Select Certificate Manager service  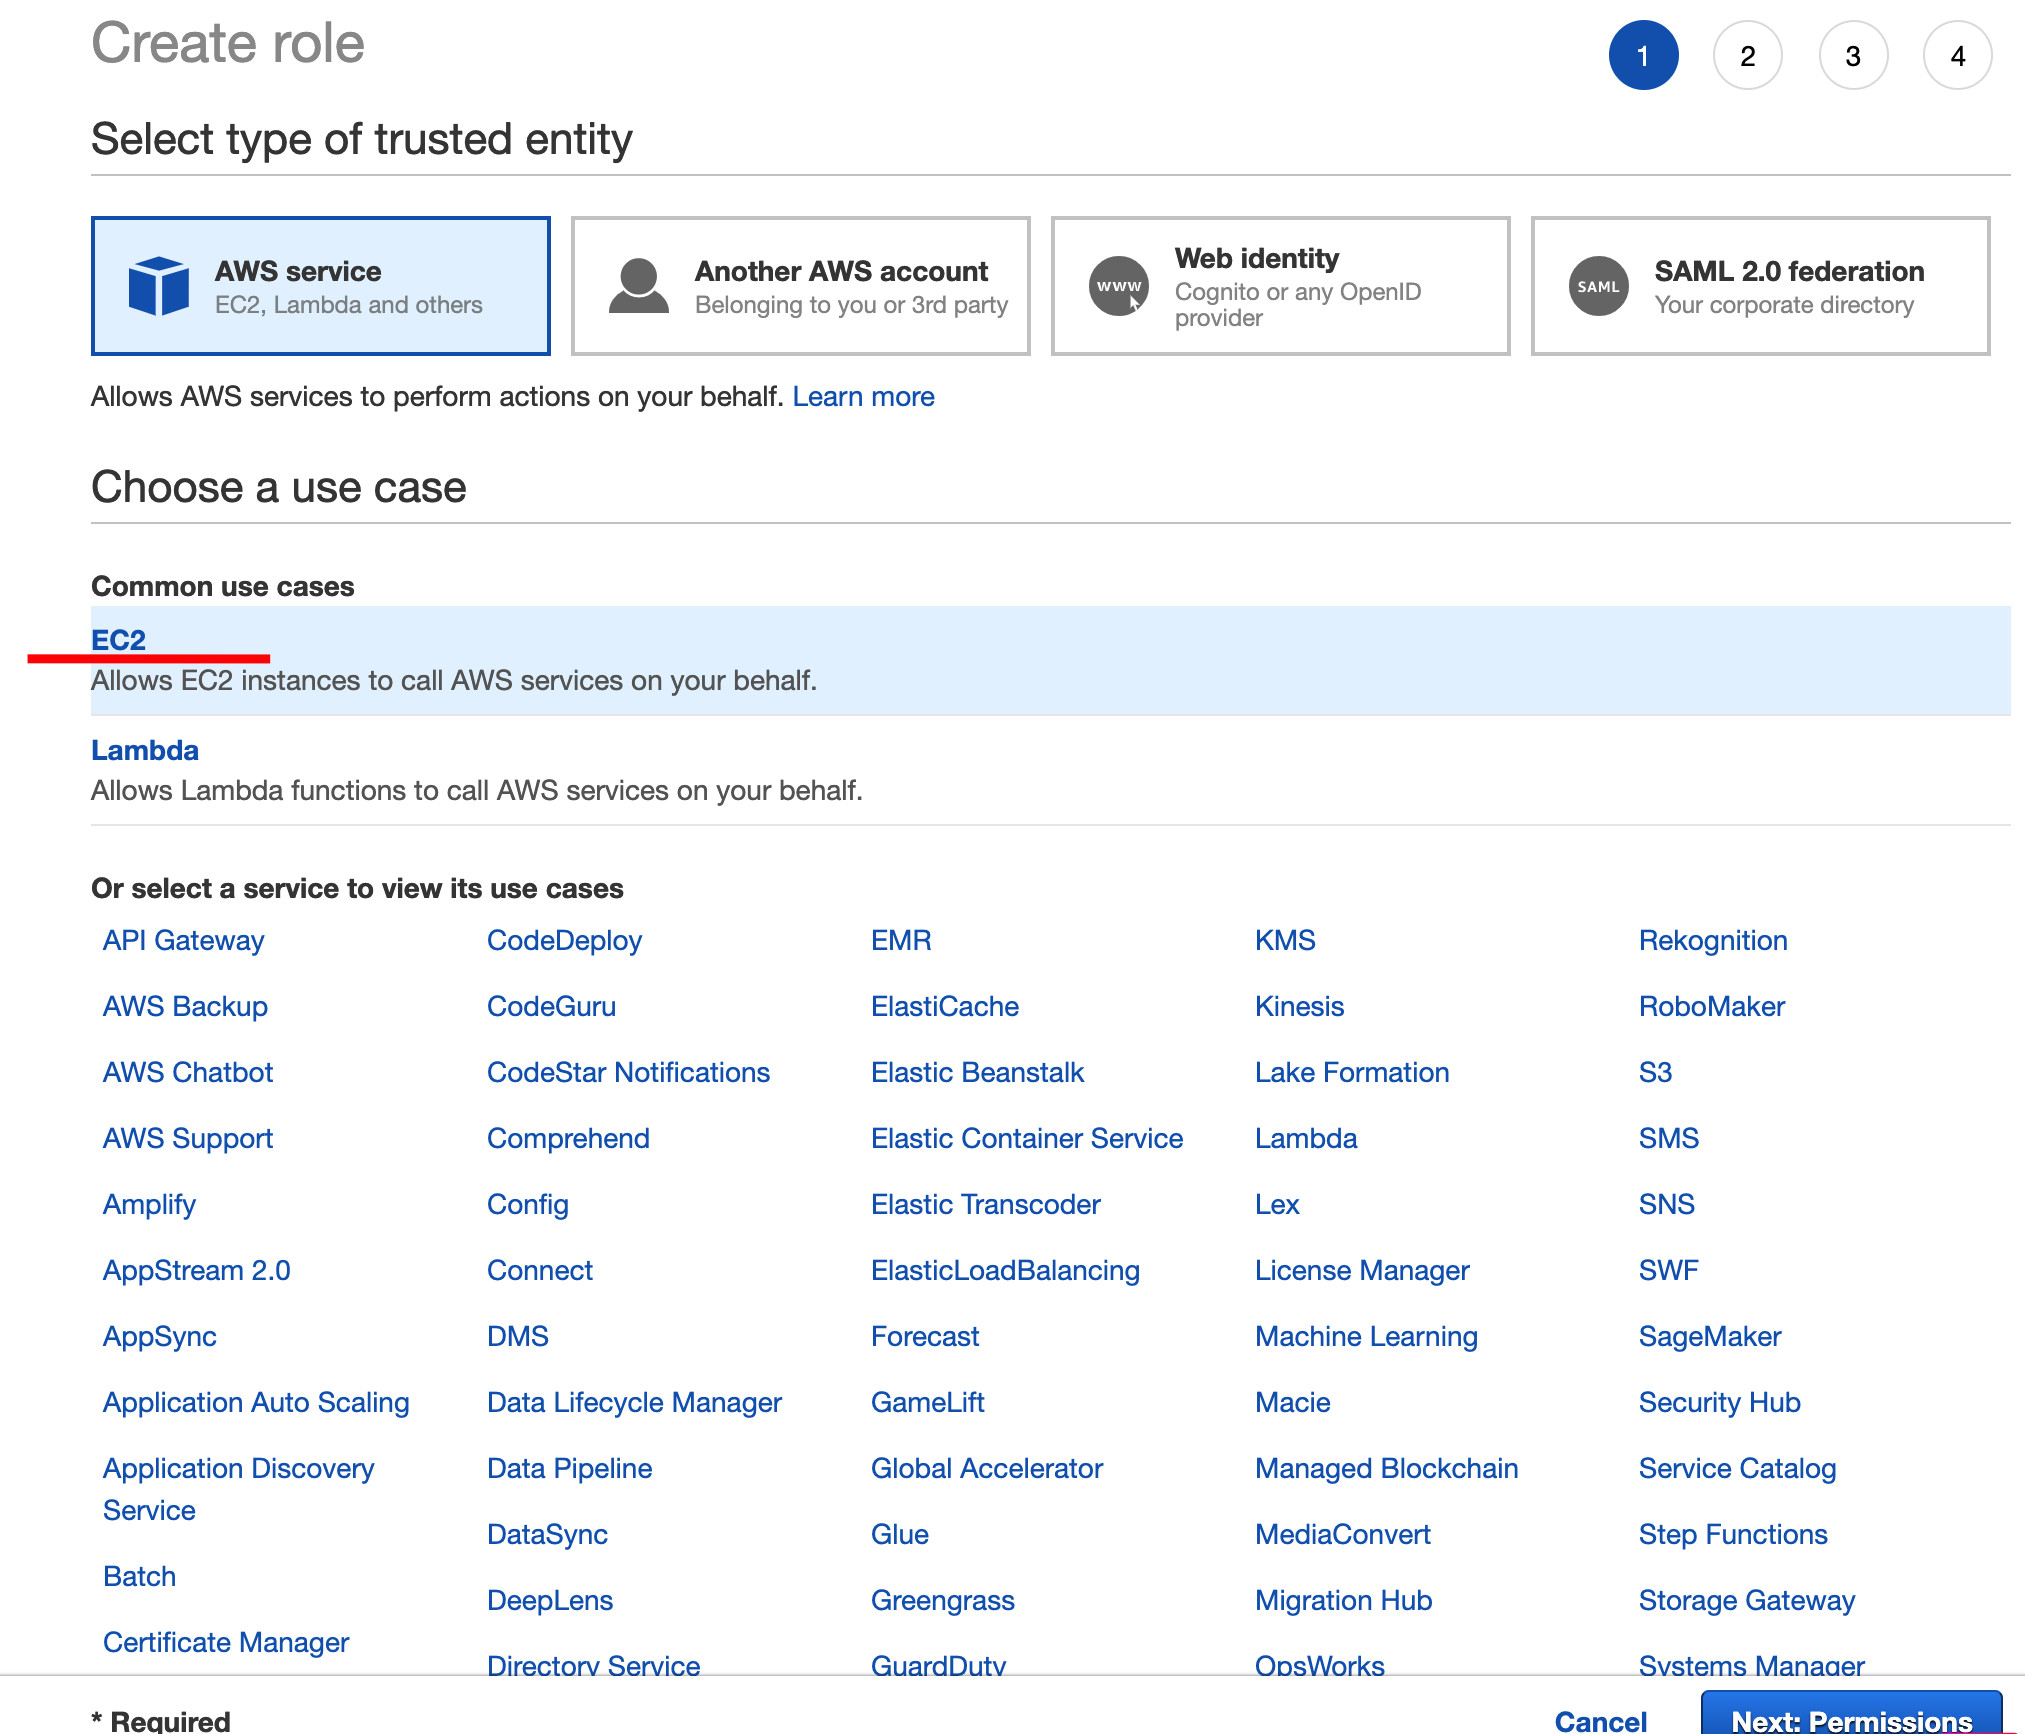pos(226,1643)
